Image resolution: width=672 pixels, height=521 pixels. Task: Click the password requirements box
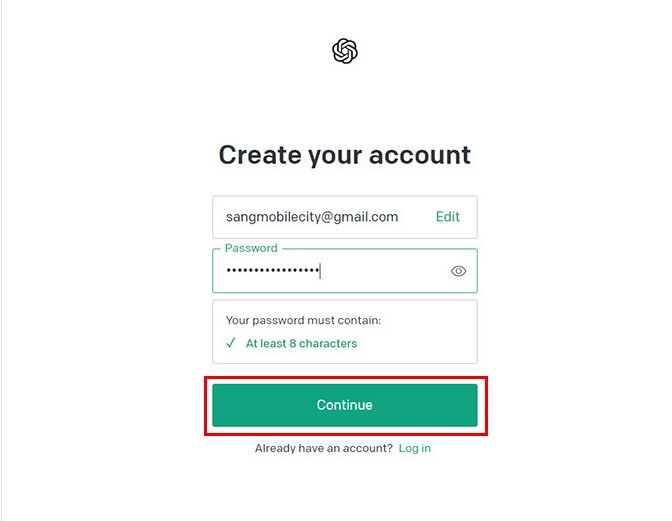pyautogui.click(x=345, y=332)
